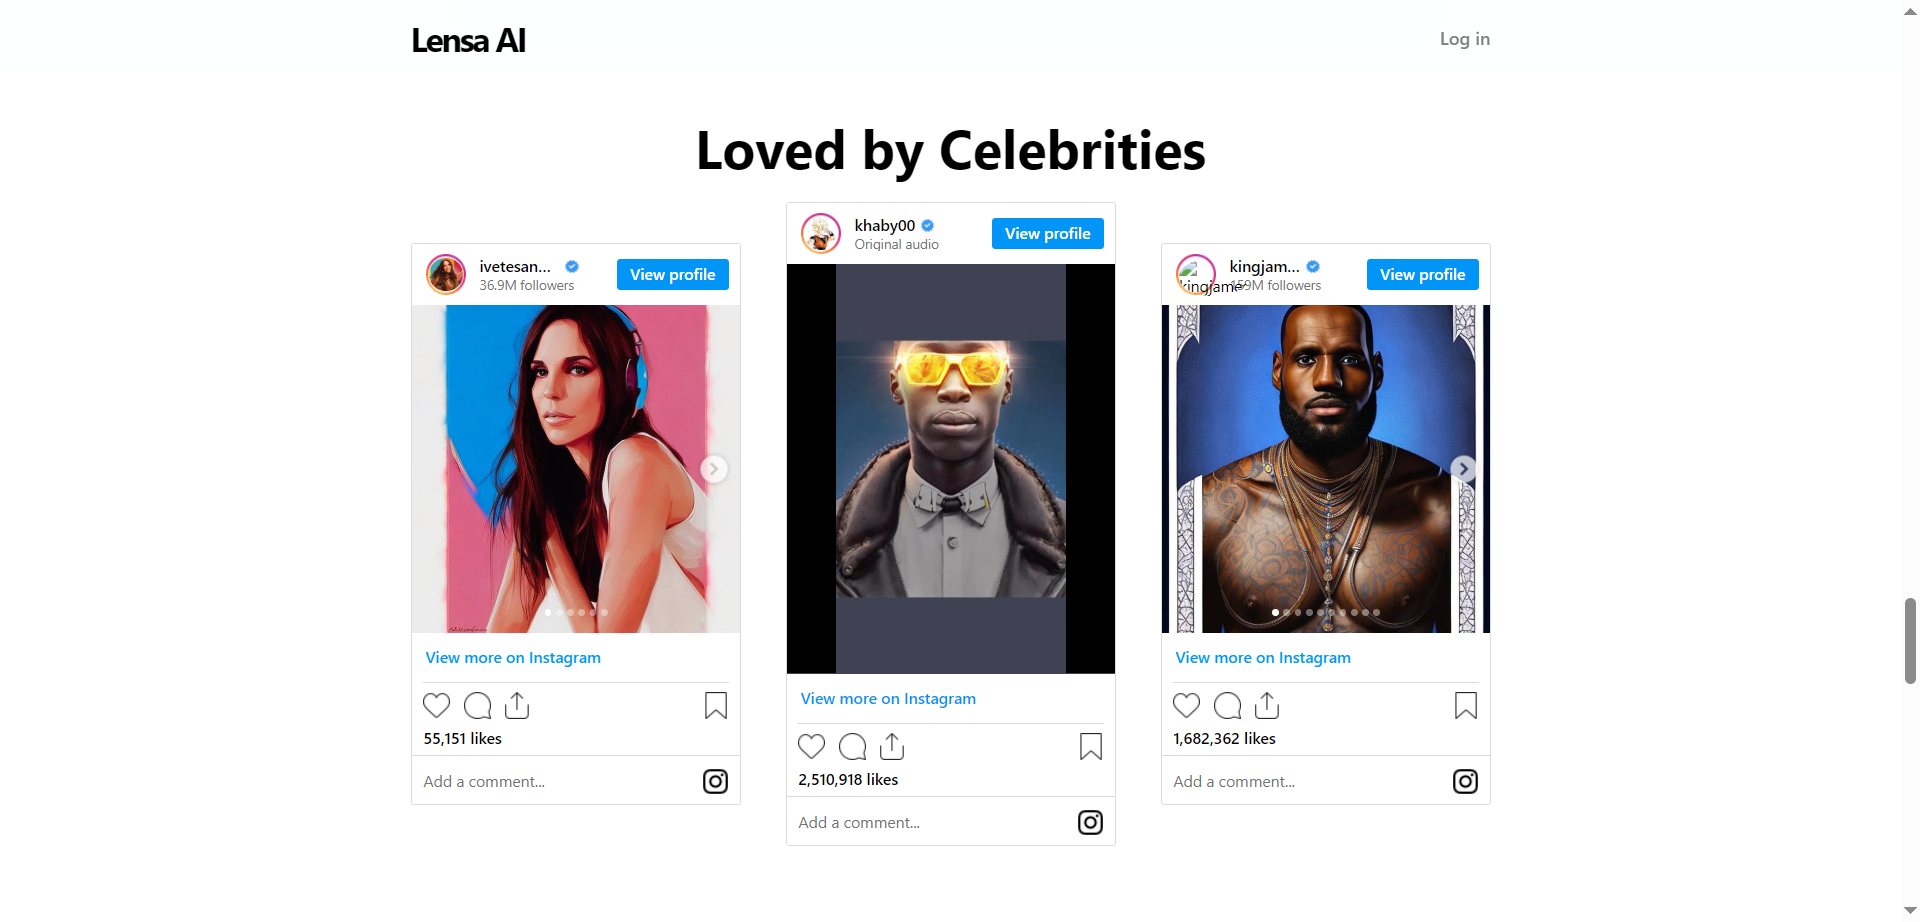Open View more on Instagram under kingjames
1920x922 pixels.
(x=1263, y=658)
